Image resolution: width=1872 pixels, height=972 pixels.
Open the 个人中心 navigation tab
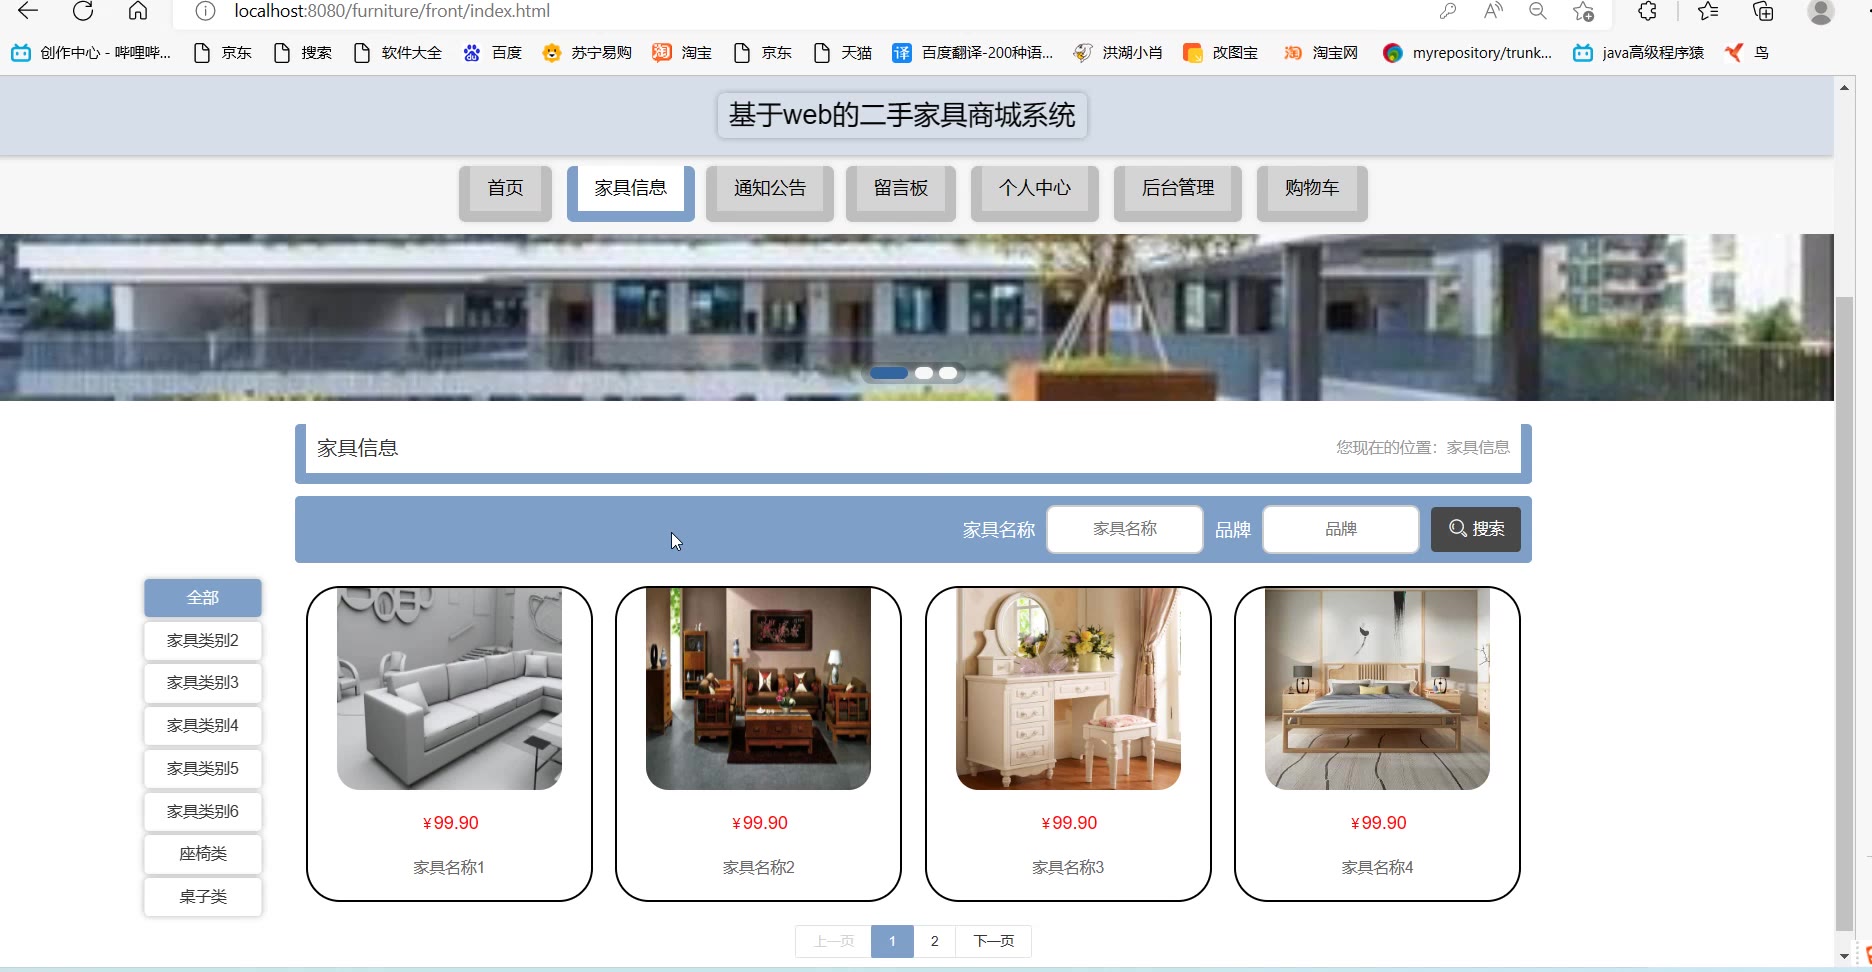(1034, 192)
